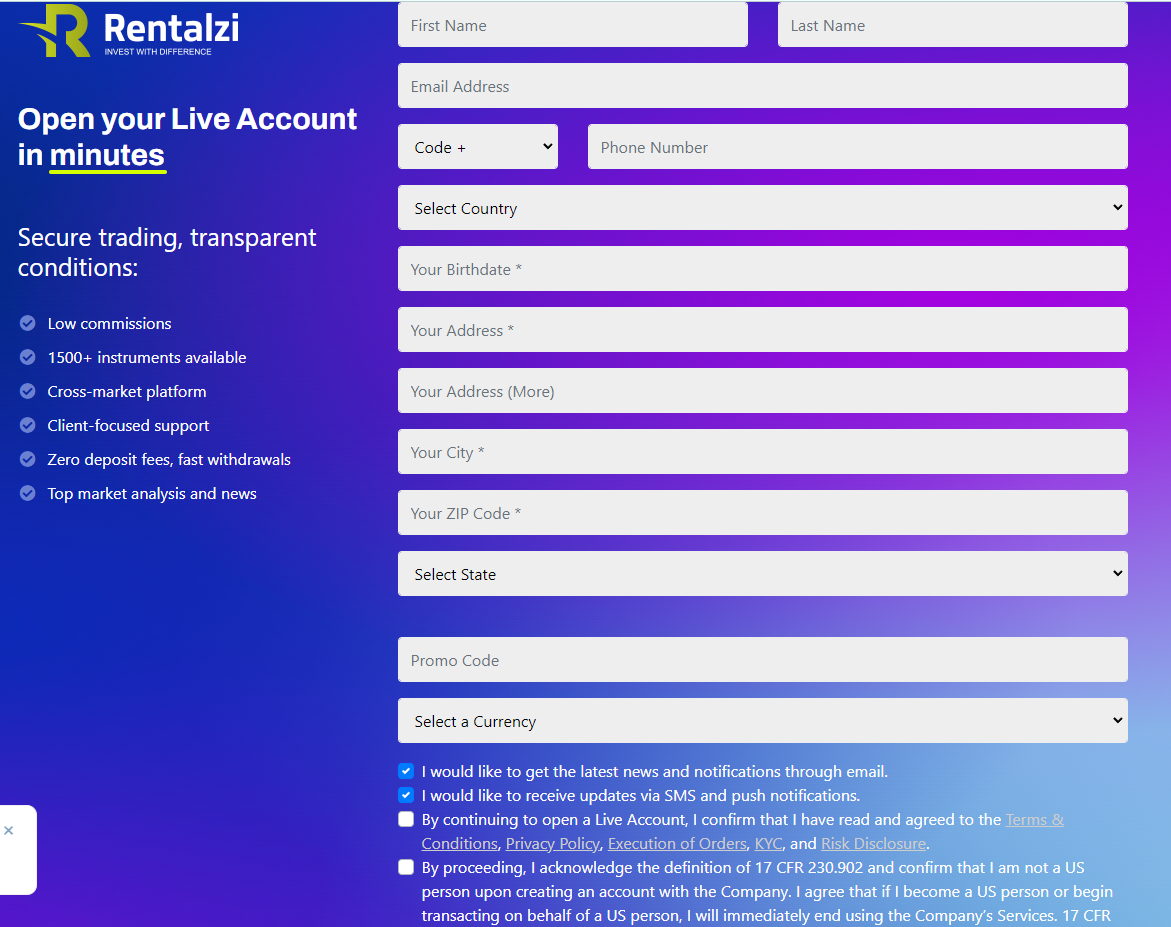
Task: Click the 'Zero deposit fees, fast withdrawals' text
Action: (170, 459)
